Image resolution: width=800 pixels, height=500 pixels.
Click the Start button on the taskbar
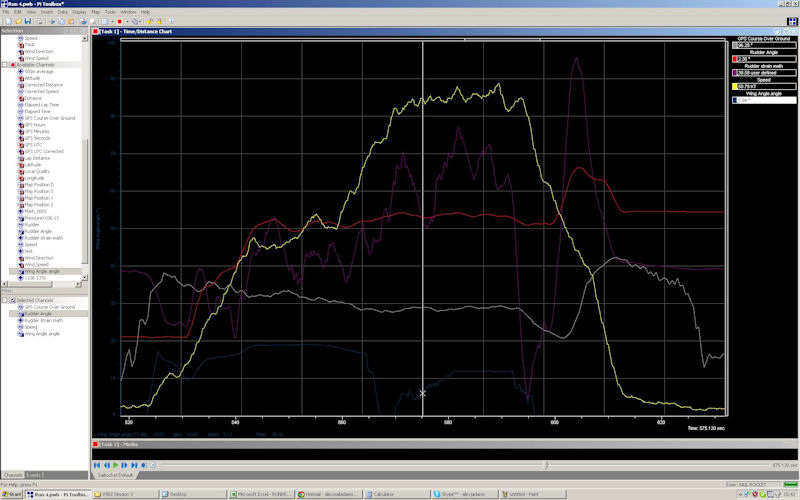[11, 494]
